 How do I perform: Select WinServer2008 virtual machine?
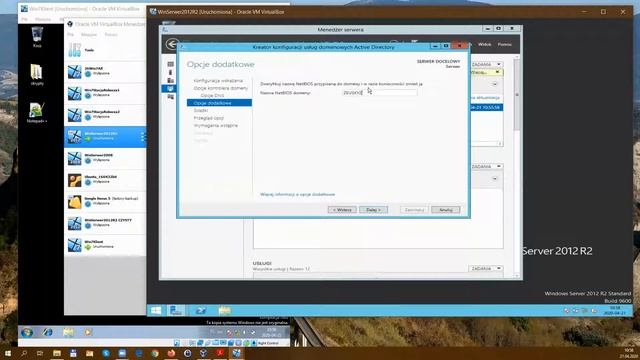(x=105, y=158)
